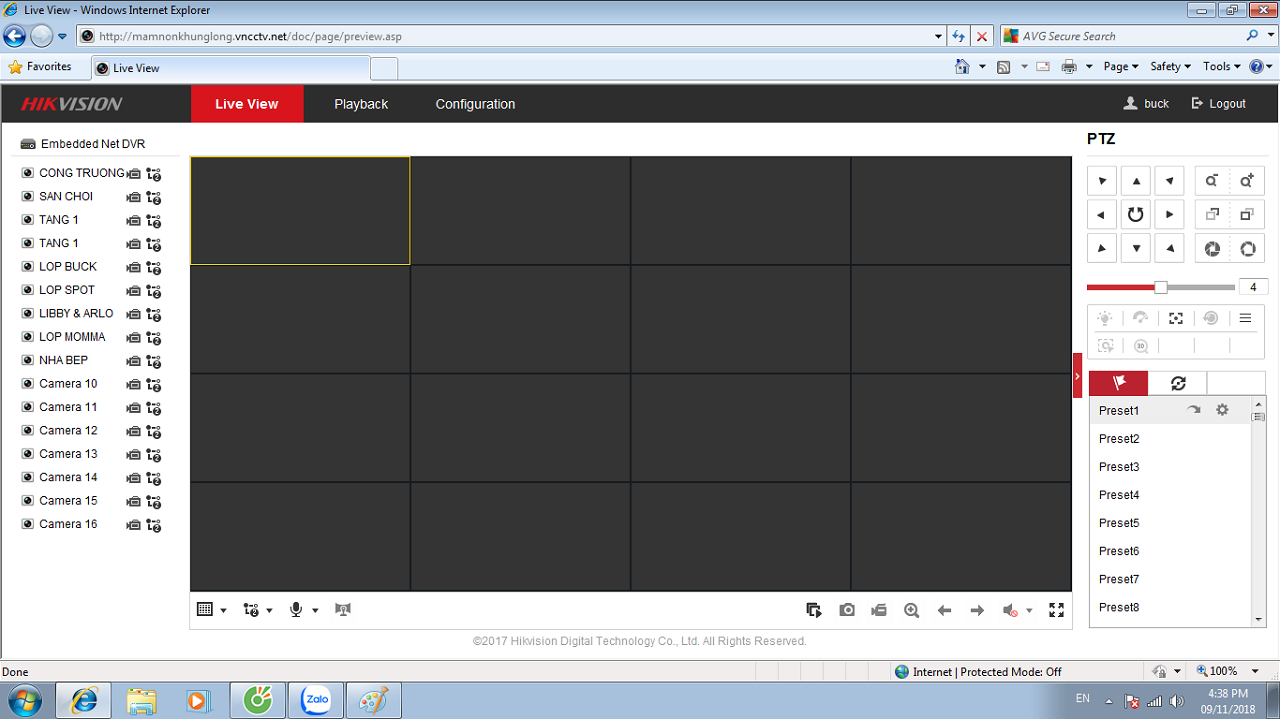
Task: Collapse the PTZ panel with red handle
Action: 1077,376
